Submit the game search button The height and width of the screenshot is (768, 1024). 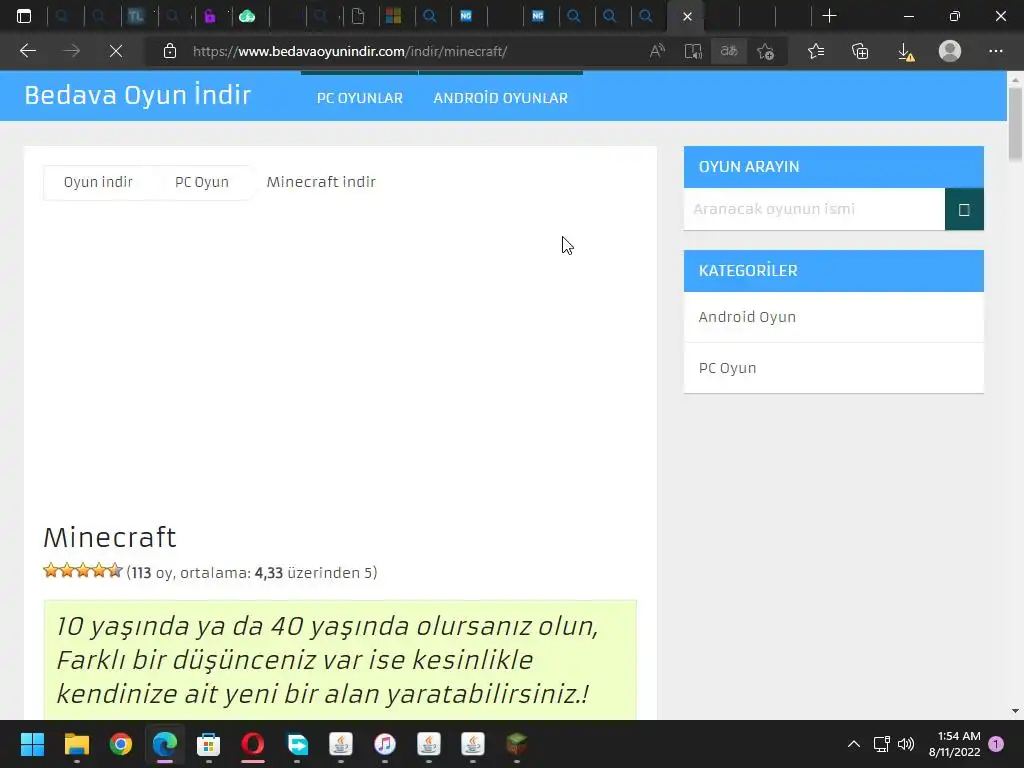[964, 209]
